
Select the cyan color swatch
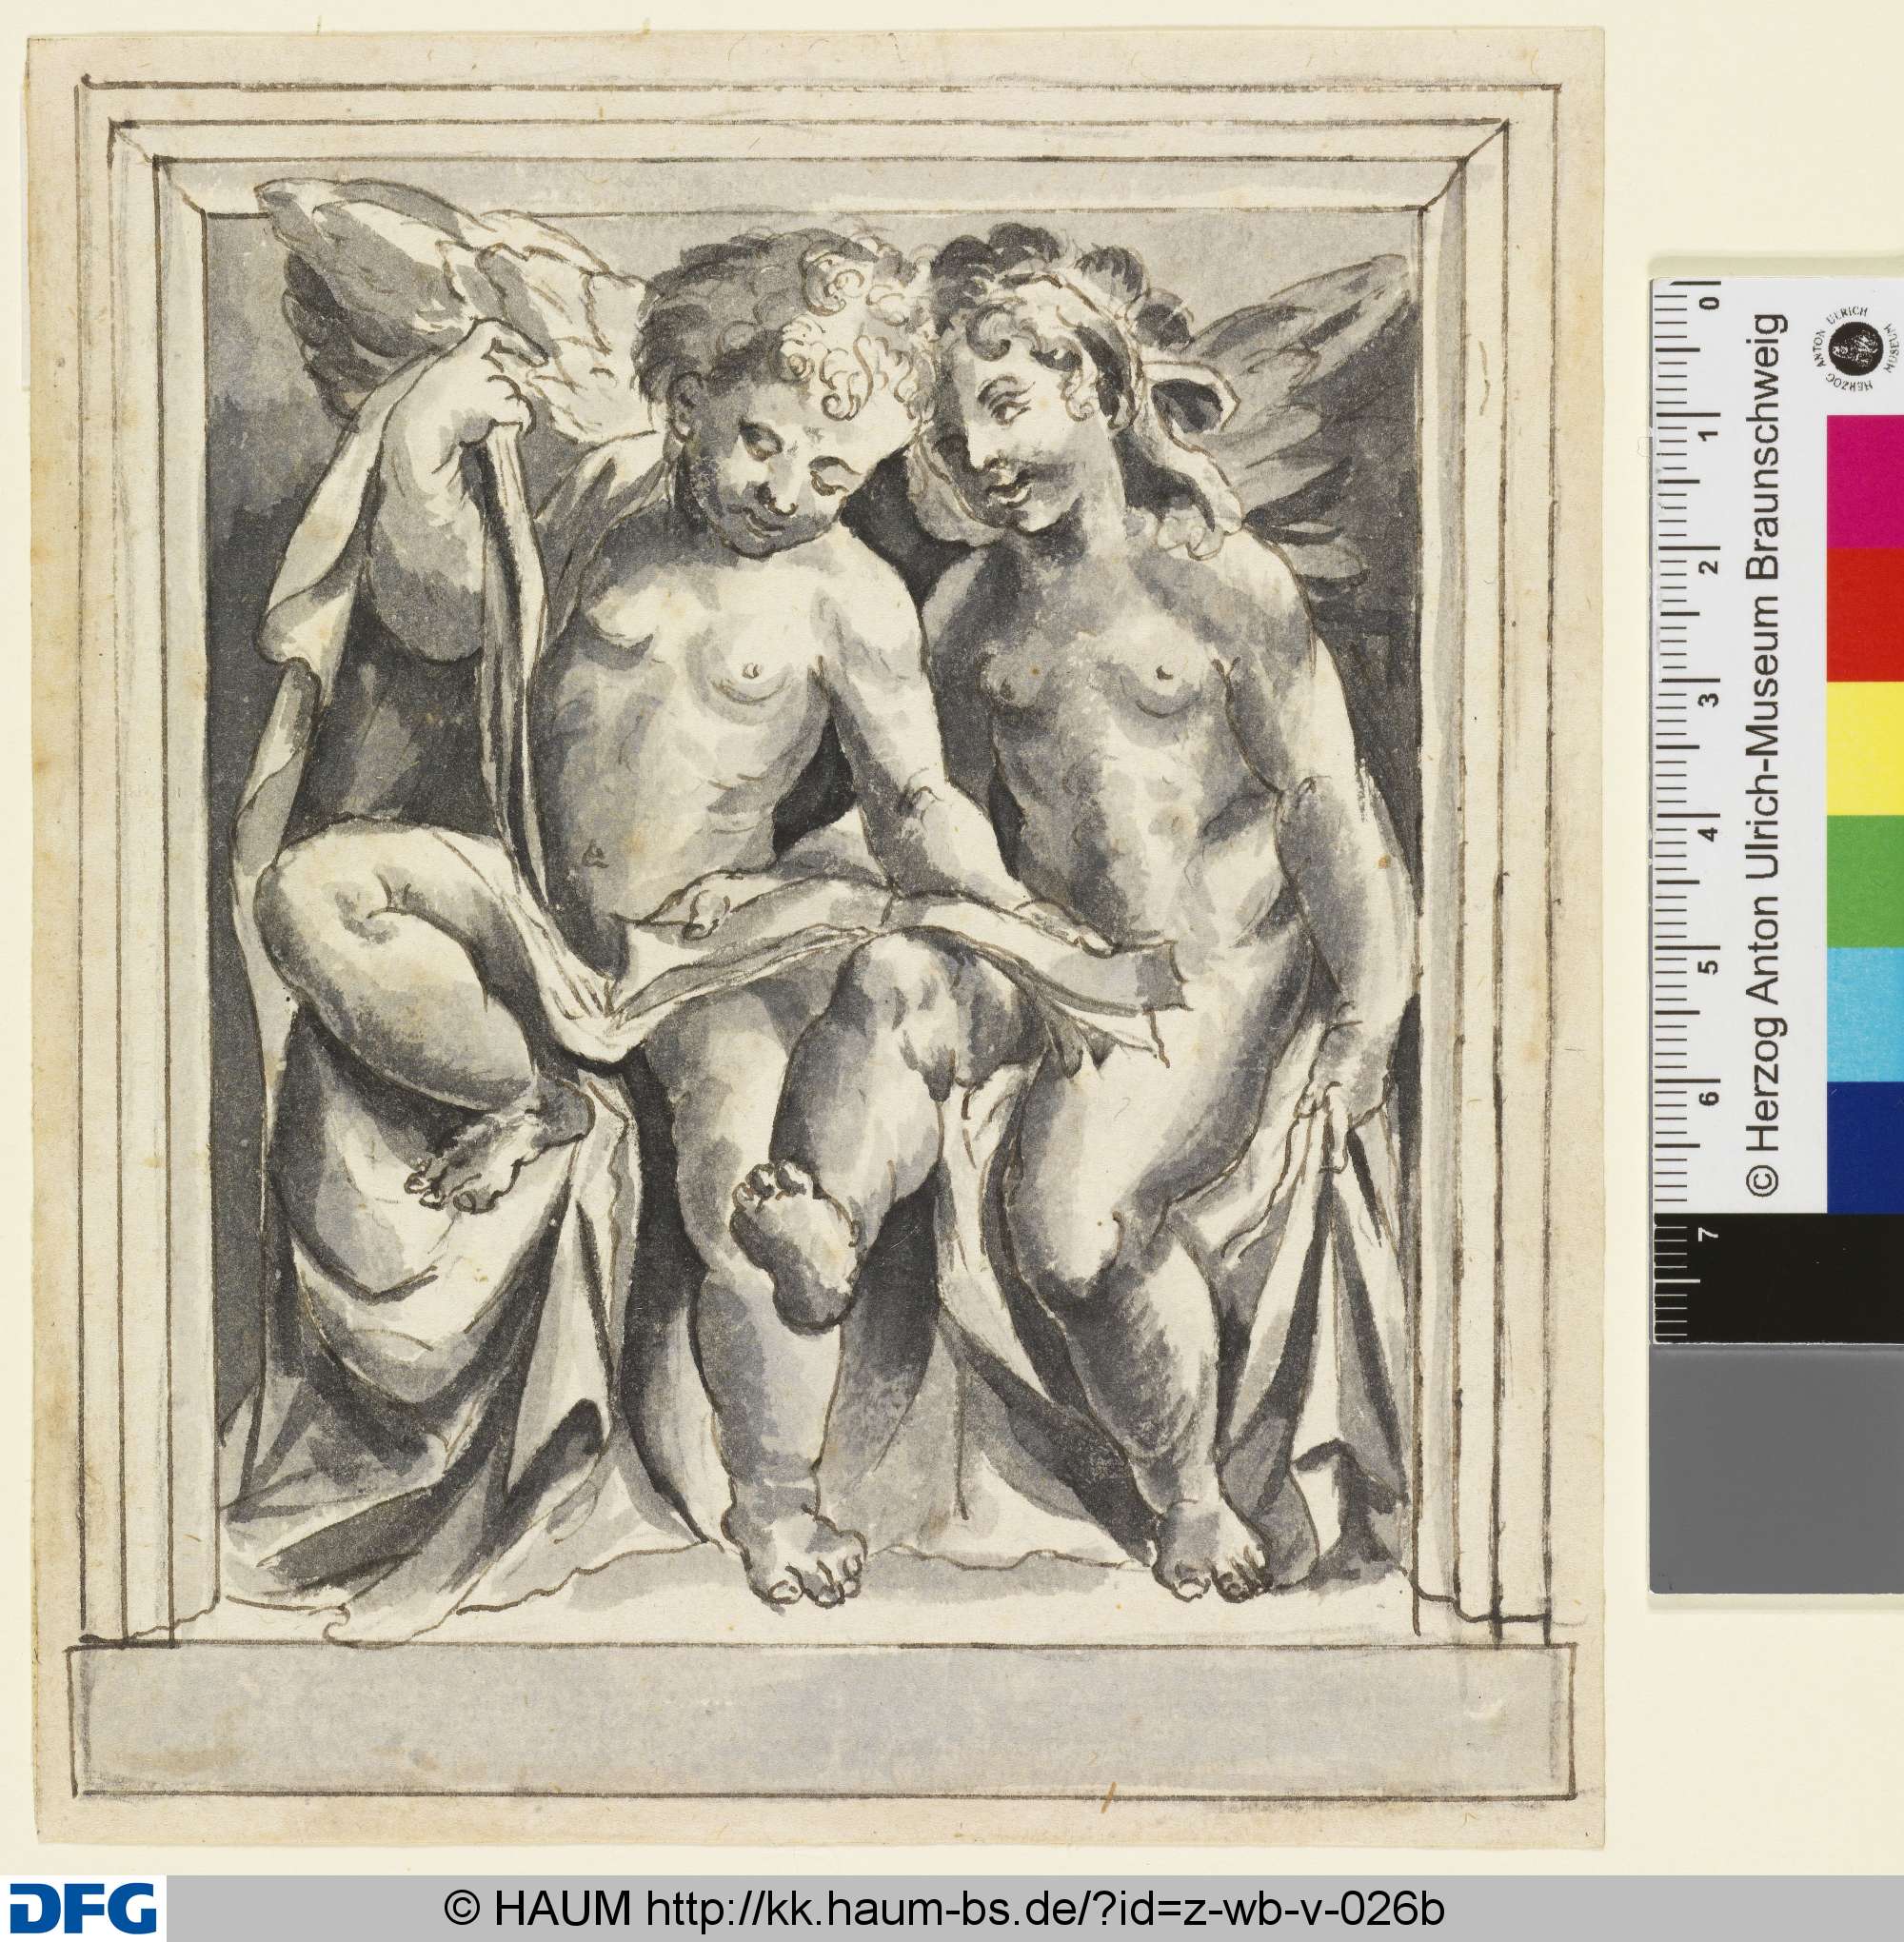click(1864, 1014)
